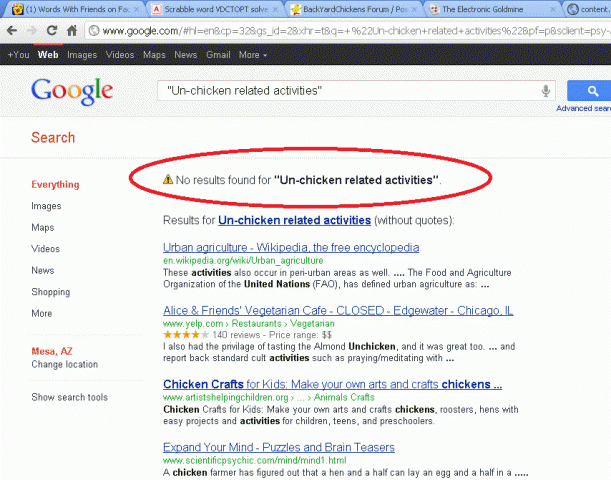
Task: Click the www.yelp.com Restaurants Vegetarian breadcrumb
Action: 249,323
